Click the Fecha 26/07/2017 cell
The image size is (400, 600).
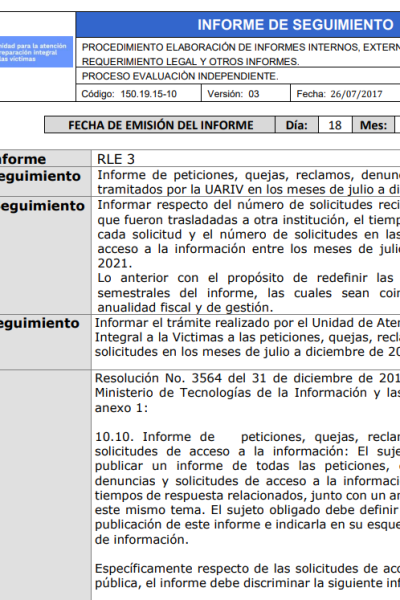click(x=345, y=94)
